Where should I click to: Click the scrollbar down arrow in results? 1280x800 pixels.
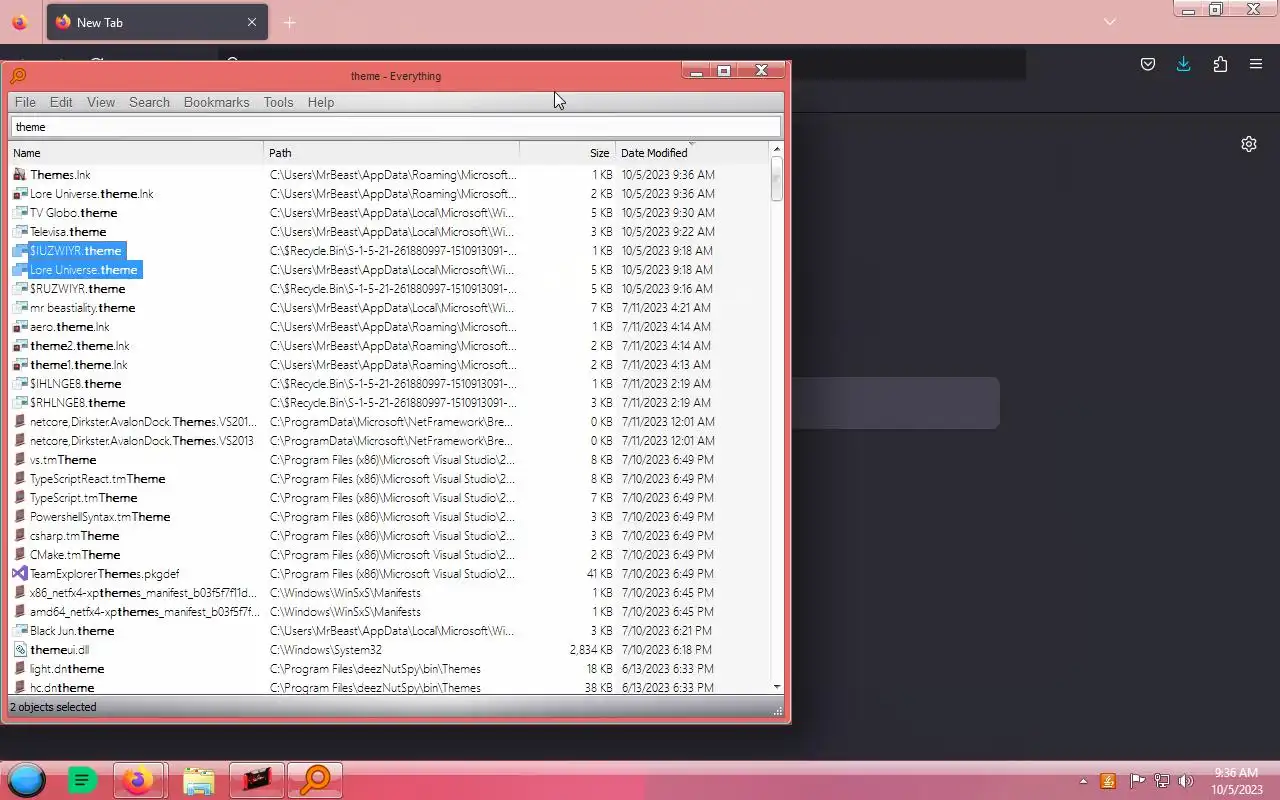click(x=777, y=687)
